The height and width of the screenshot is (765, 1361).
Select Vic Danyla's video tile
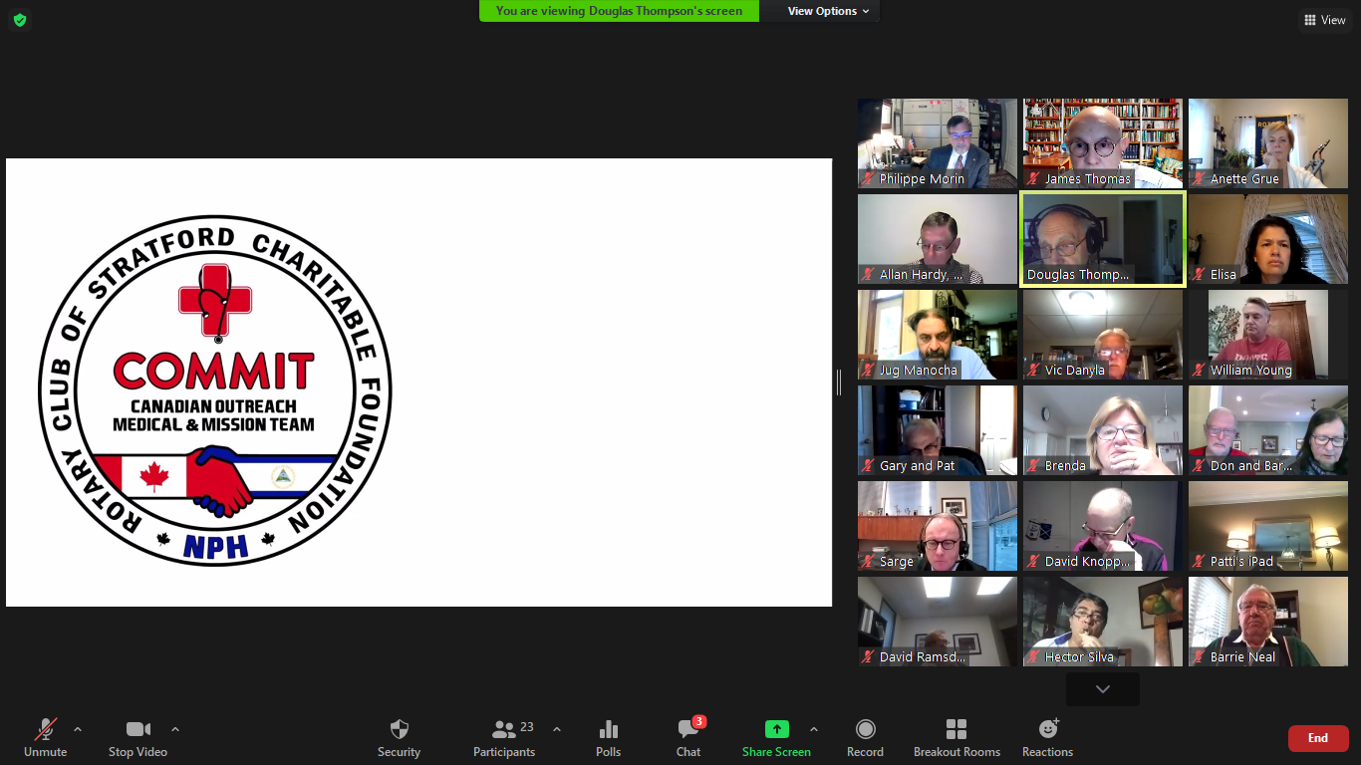(x=1102, y=335)
